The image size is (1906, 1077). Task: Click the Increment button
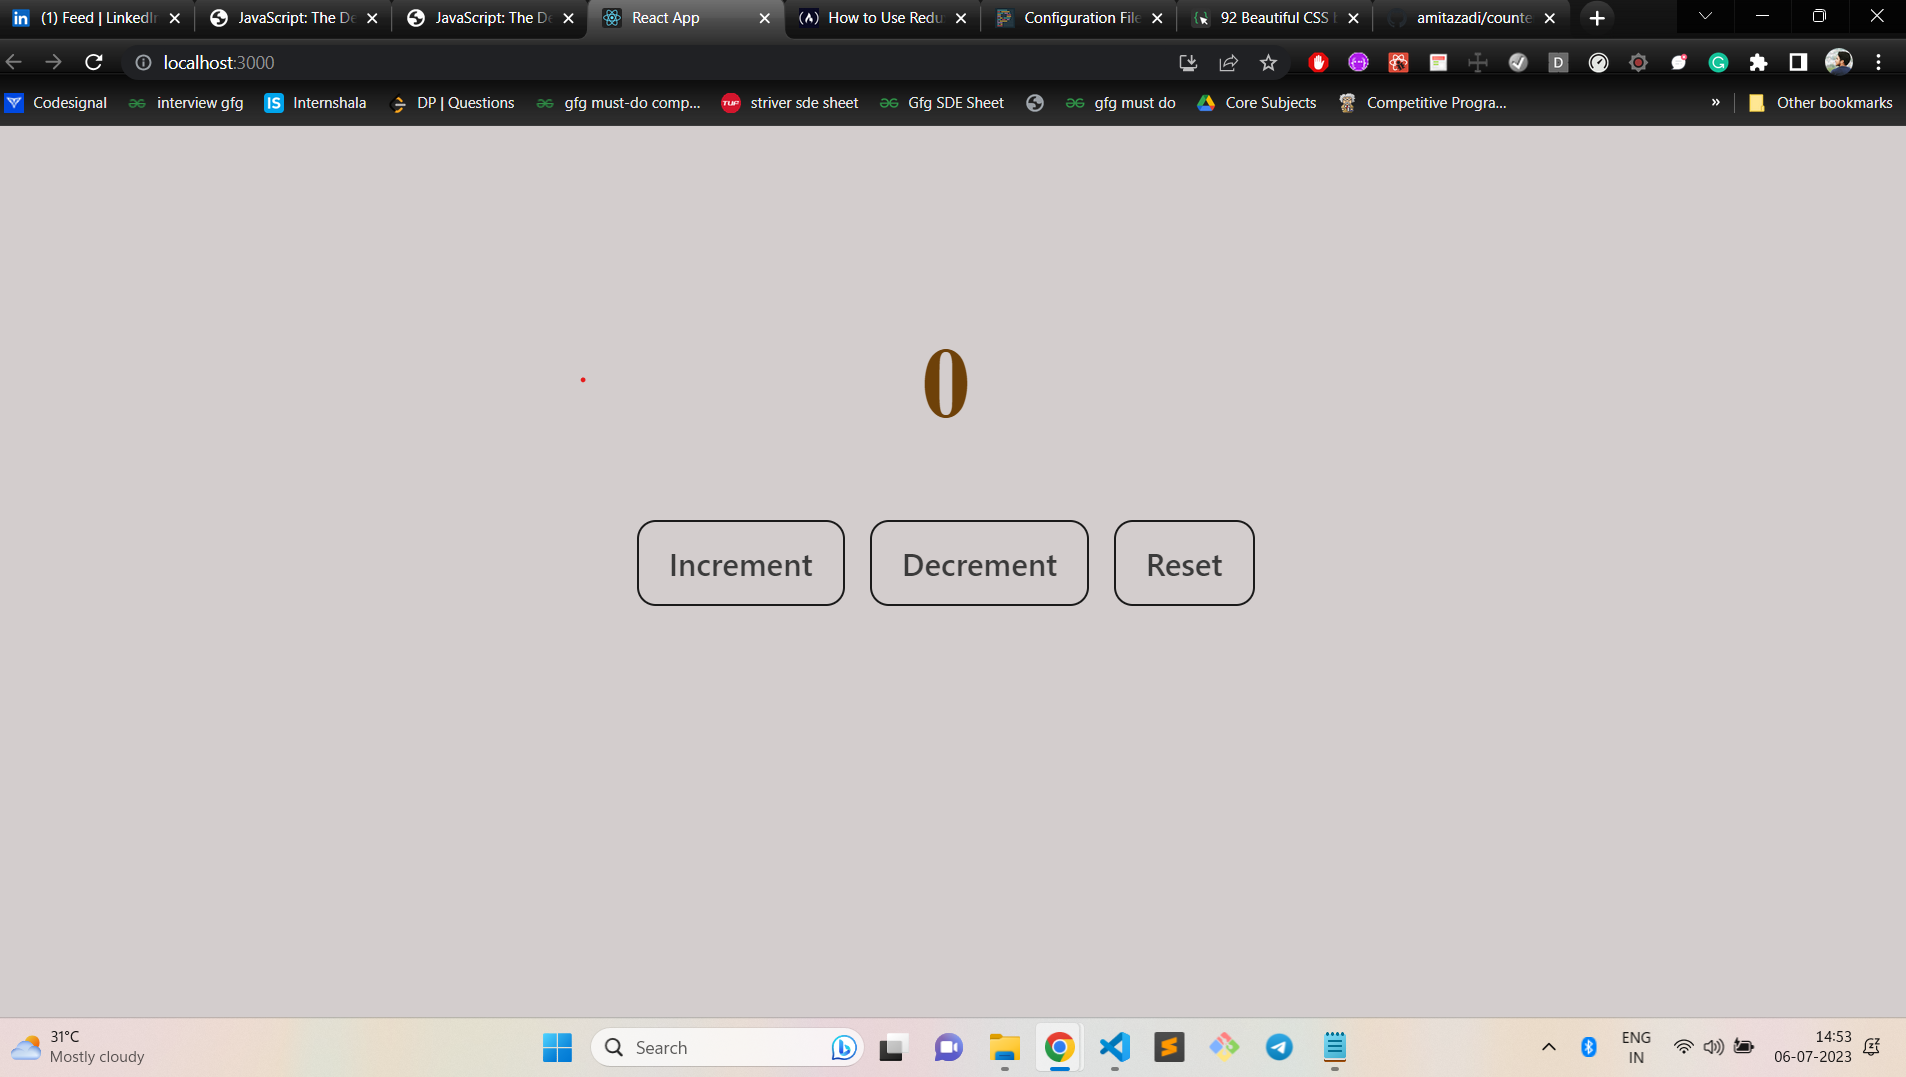(x=740, y=563)
